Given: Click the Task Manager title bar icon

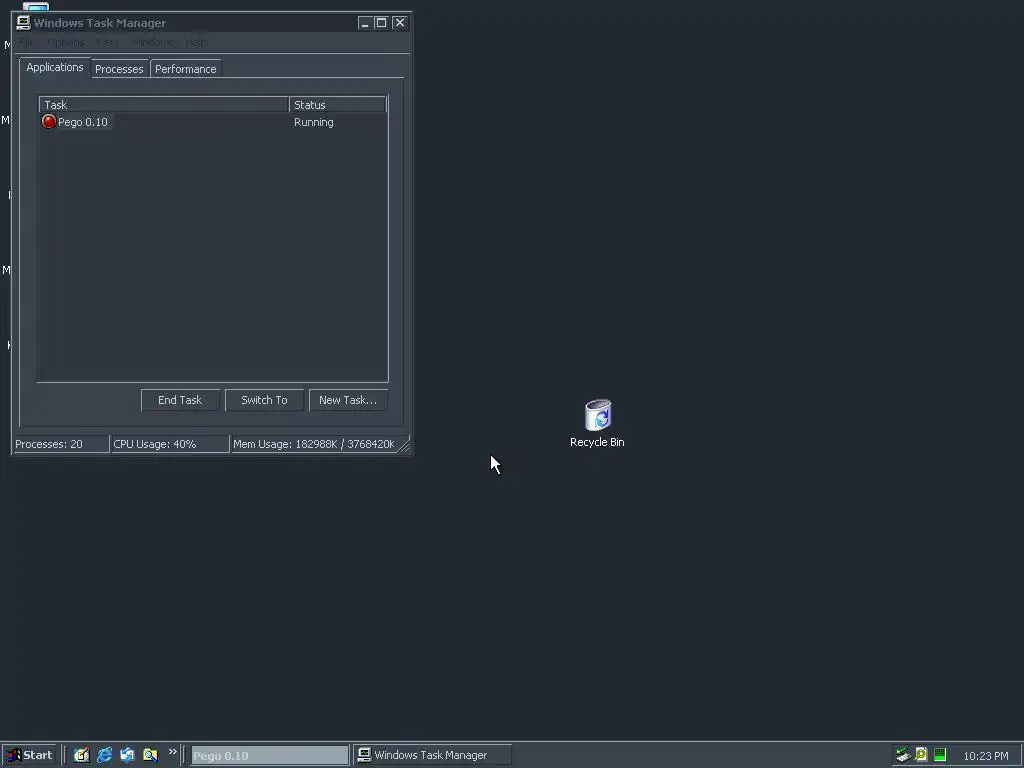Looking at the screenshot, I should pos(24,23).
